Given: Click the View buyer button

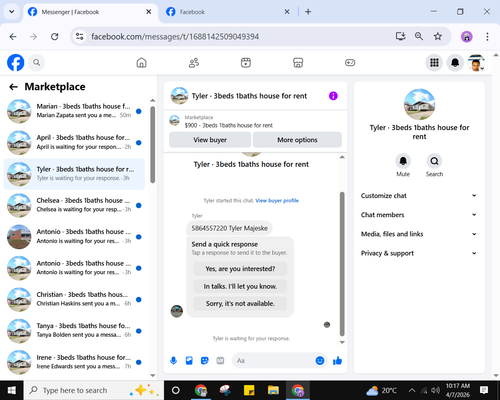Looking at the screenshot, I should tap(210, 140).
